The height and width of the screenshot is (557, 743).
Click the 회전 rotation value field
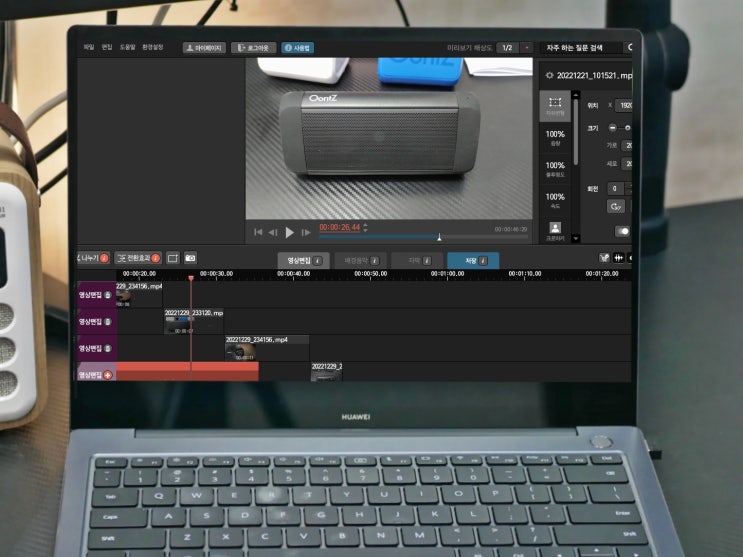[616, 189]
